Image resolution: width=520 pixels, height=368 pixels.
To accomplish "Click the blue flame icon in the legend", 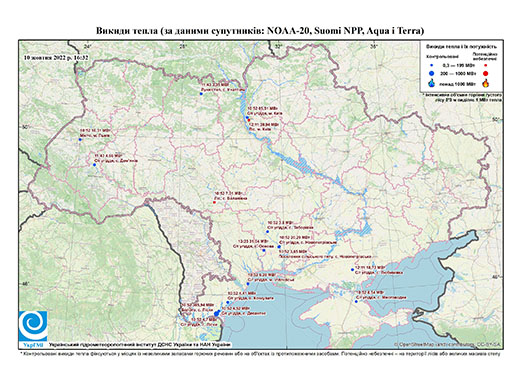I will point(432,83).
